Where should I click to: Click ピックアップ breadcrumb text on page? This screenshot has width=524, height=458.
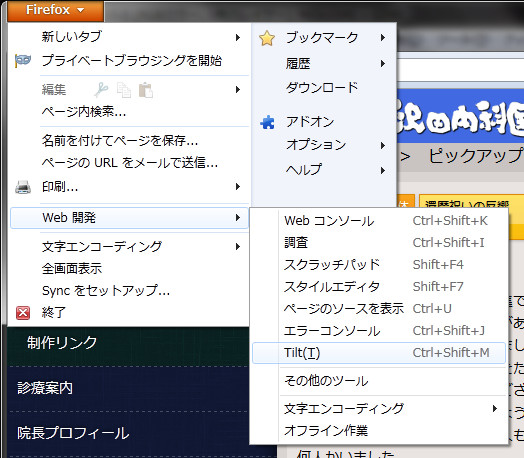pos(476,156)
